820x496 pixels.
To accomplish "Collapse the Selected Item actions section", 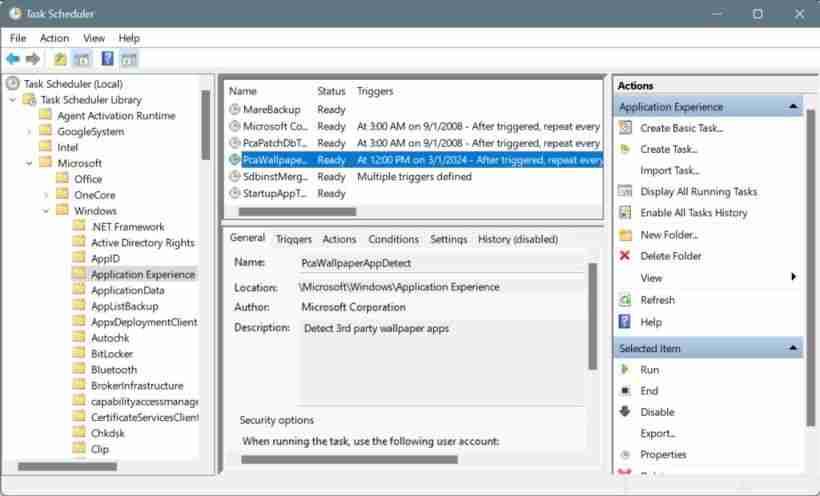I will 793,348.
